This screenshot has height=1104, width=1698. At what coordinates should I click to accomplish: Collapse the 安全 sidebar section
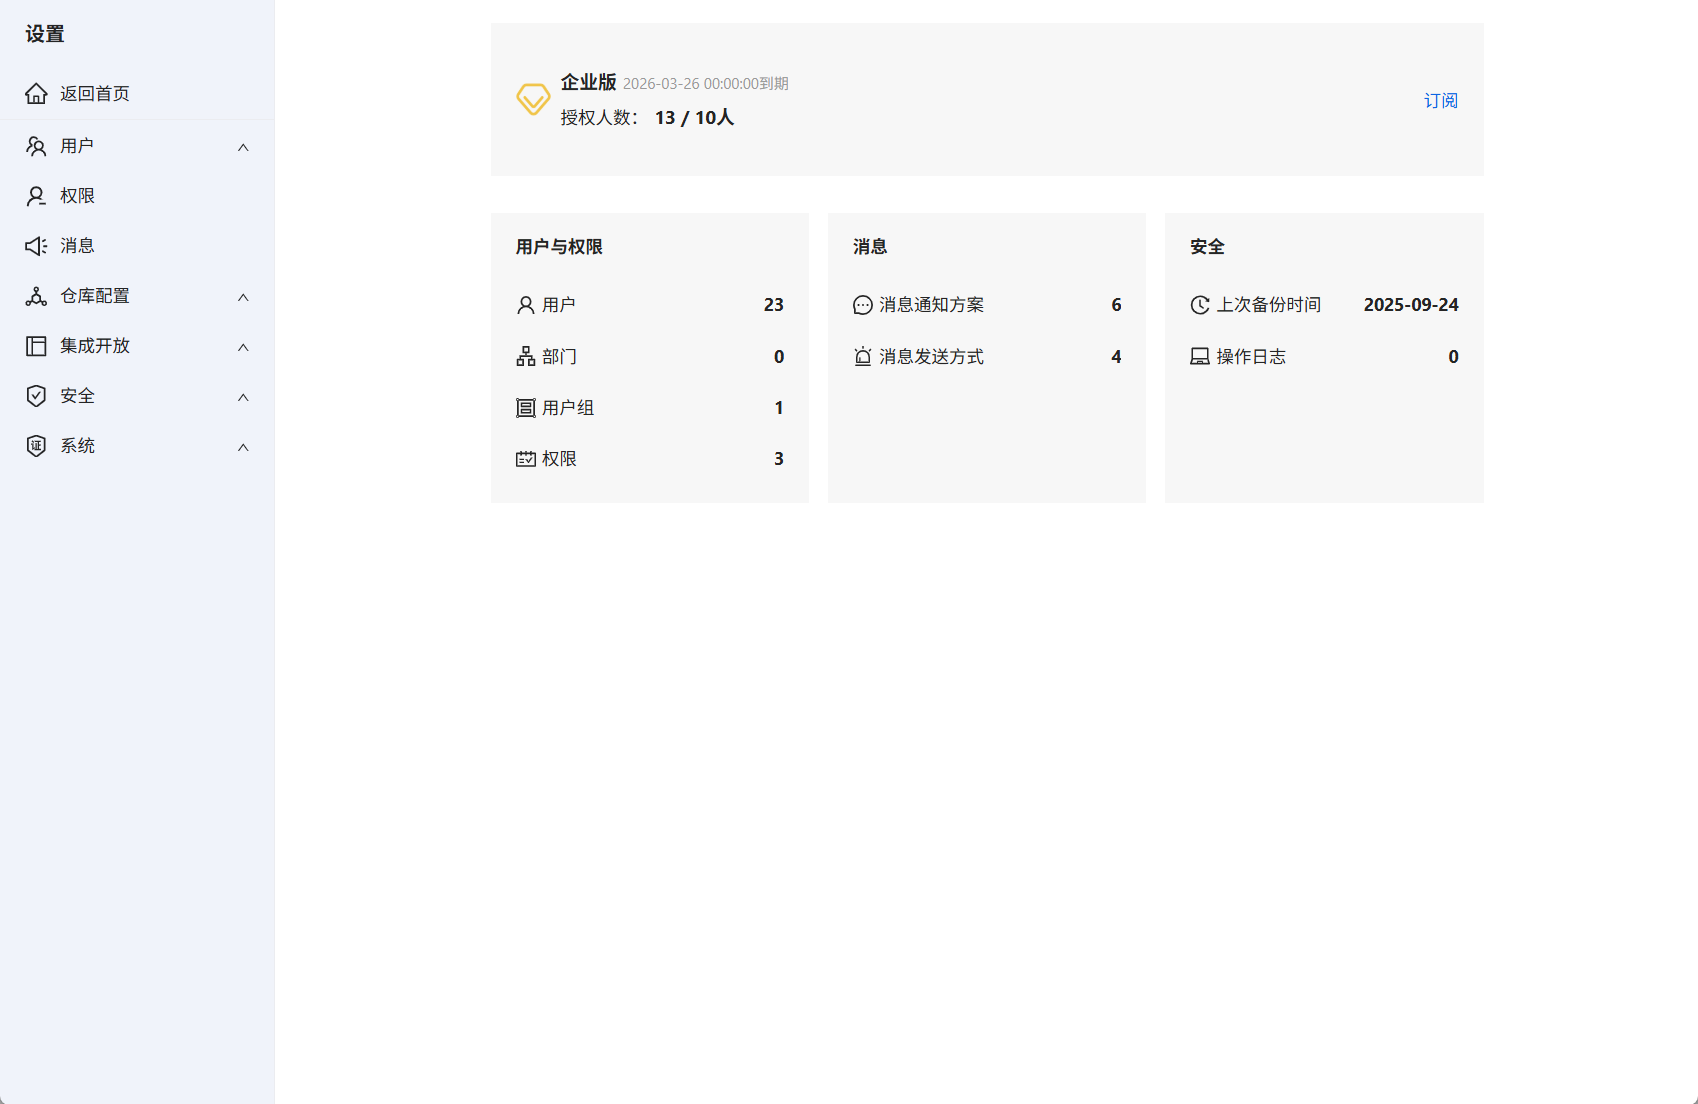(x=243, y=397)
